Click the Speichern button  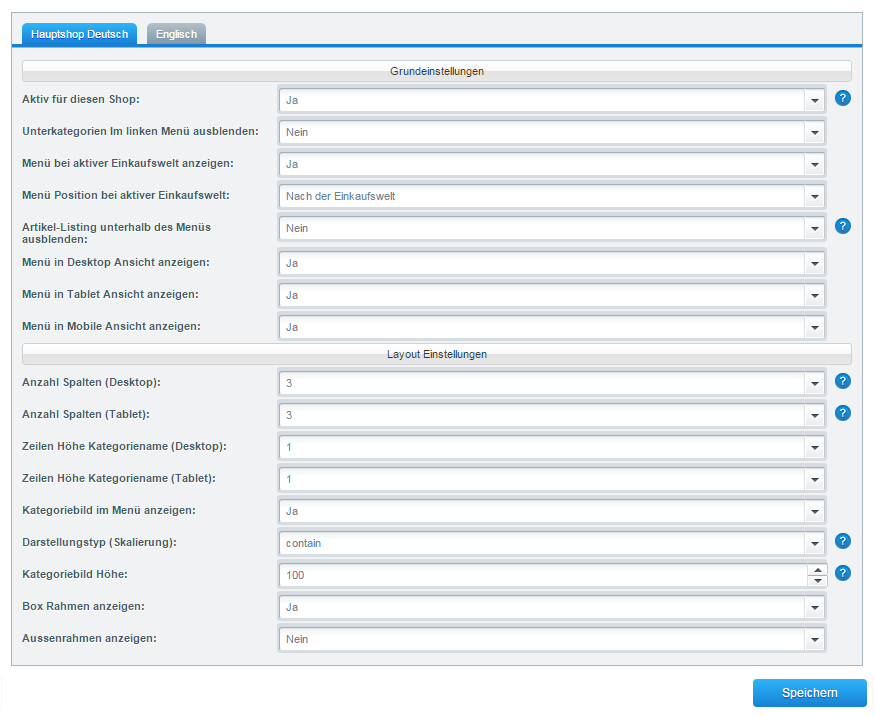click(x=810, y=693)
